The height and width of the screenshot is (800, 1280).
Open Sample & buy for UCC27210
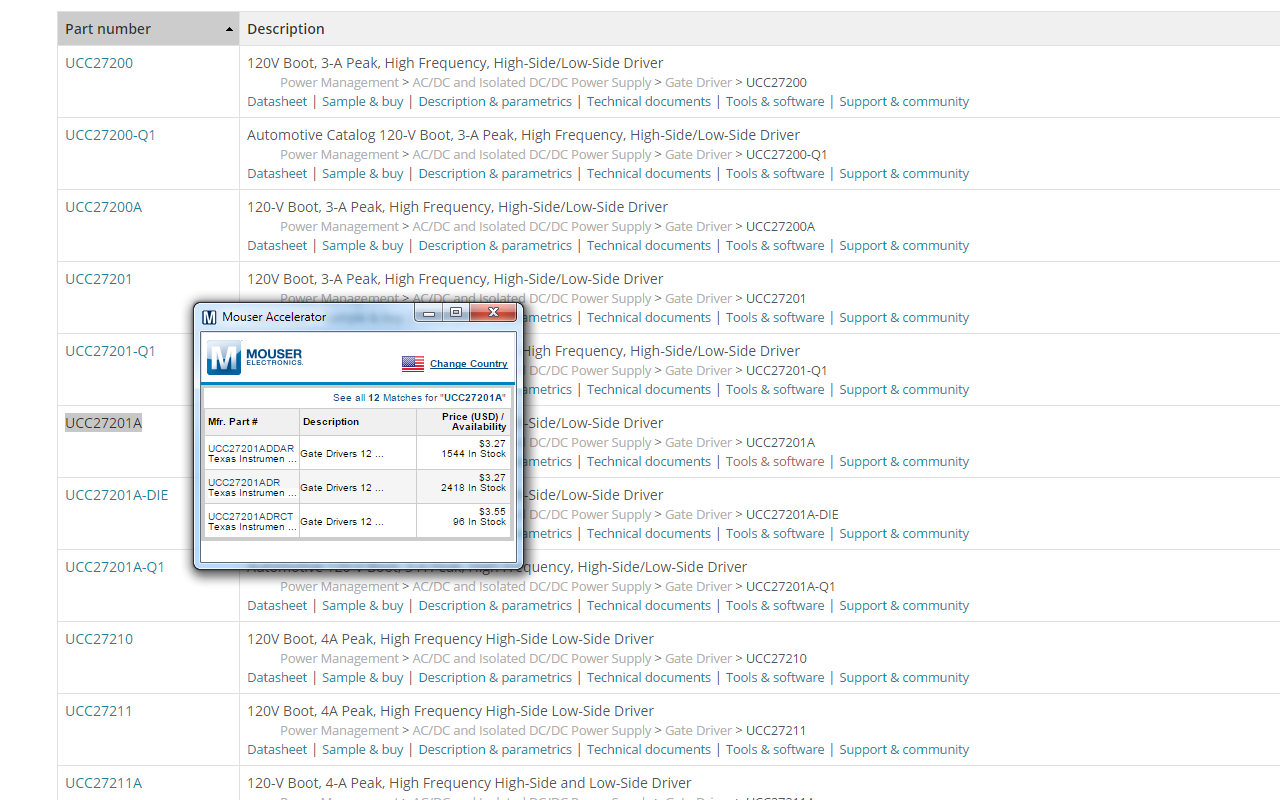coord(363,678)
